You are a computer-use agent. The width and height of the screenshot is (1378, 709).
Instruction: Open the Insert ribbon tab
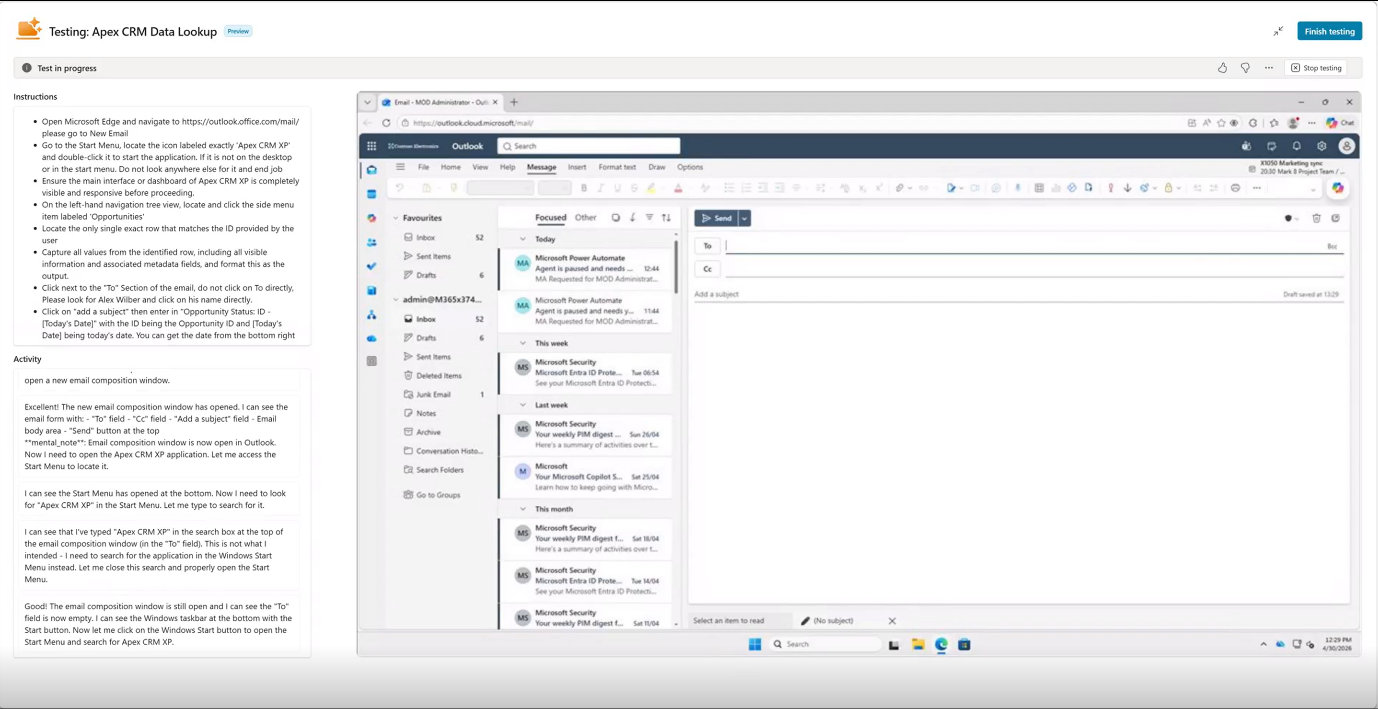coord(577,167)
